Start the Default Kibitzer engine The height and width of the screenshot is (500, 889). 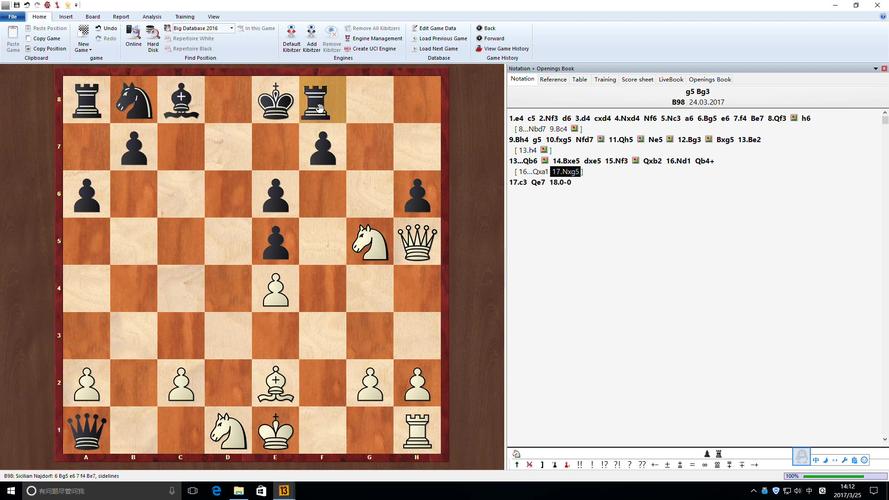click(x=291, y=38)
